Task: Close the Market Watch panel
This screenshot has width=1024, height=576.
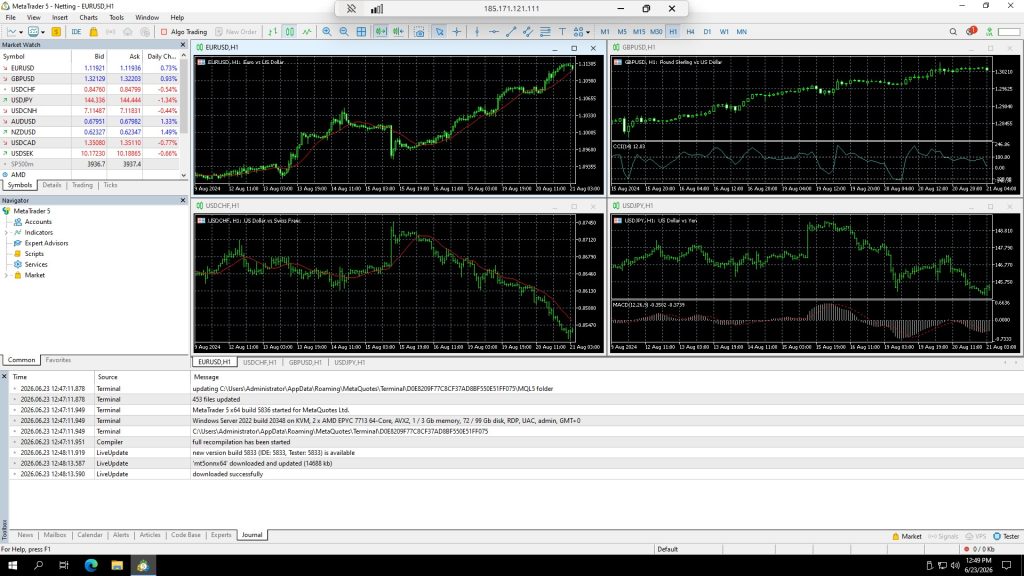Action: [x=183, y=45]
